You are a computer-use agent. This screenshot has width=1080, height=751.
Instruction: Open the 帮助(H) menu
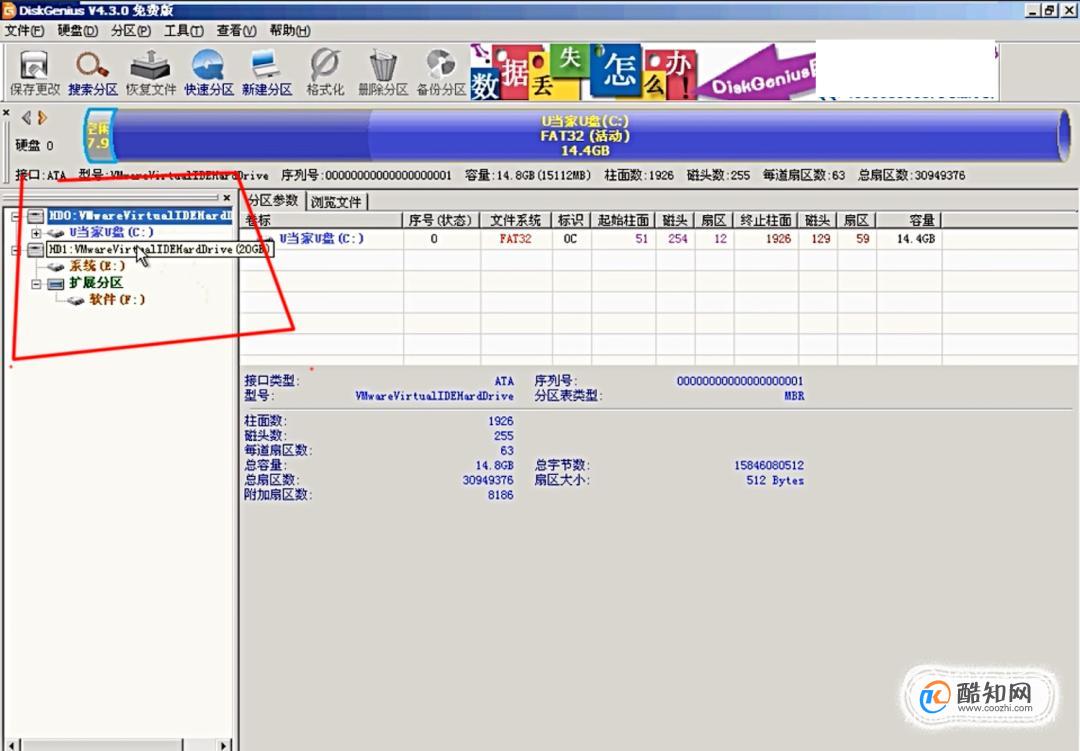click(289, 30)
